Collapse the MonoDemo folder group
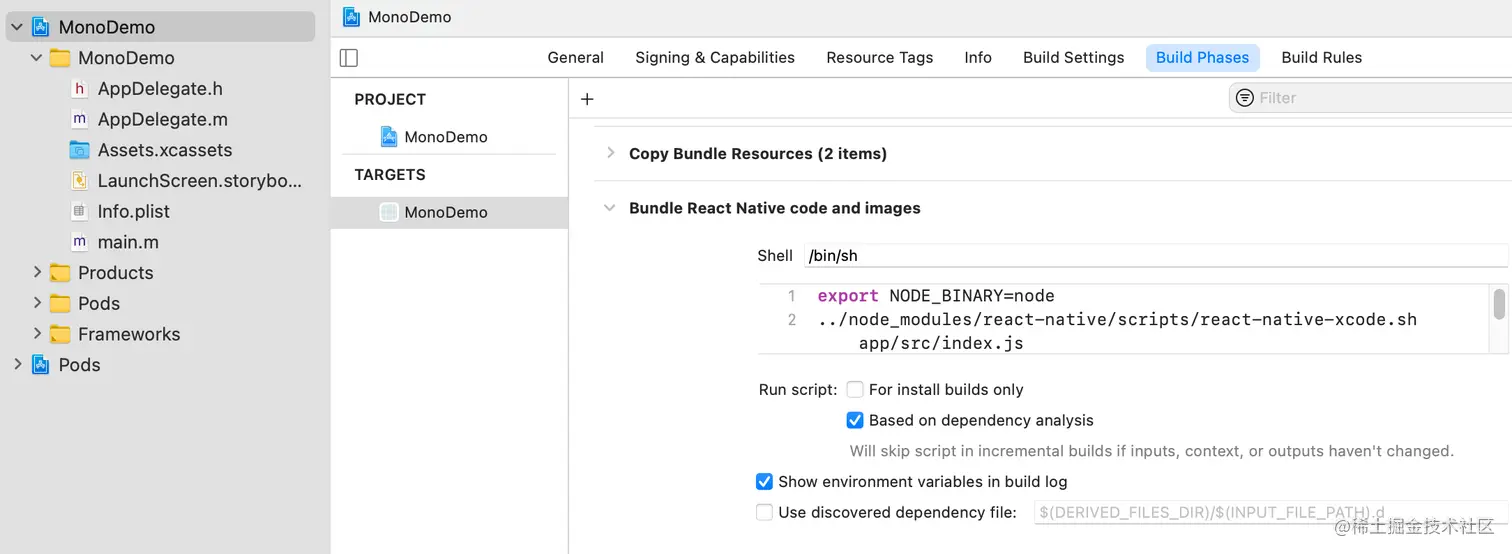 pyautogui.click(x=36, y=58)
